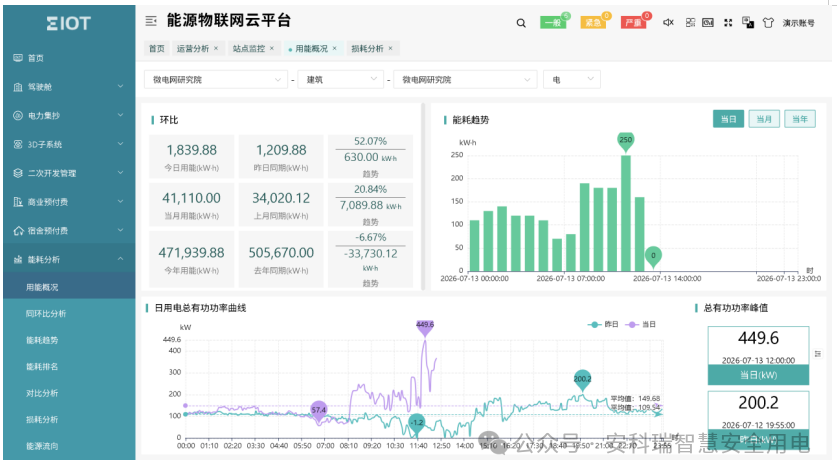The height and width of the screenshot is (476, 837).
Task: Click the EIOT logo
Action: pyautogui.click(x=69, y=23)
